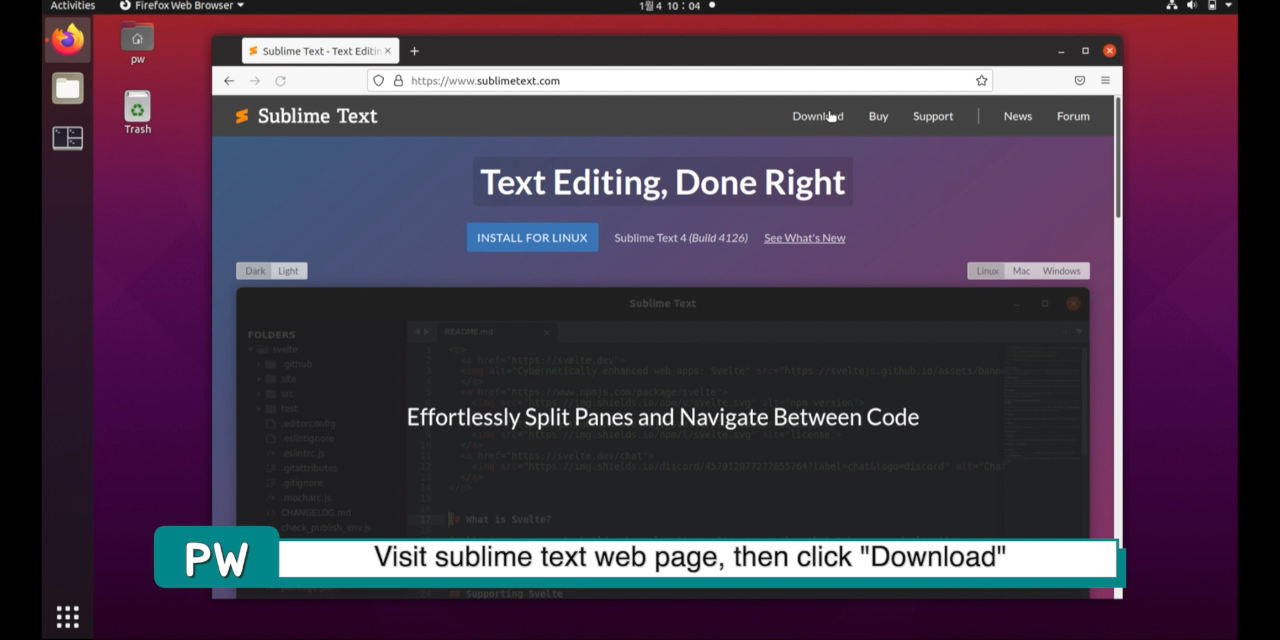Bookmark this page with the star icon
1280x640 pixels.
point(982,81)
